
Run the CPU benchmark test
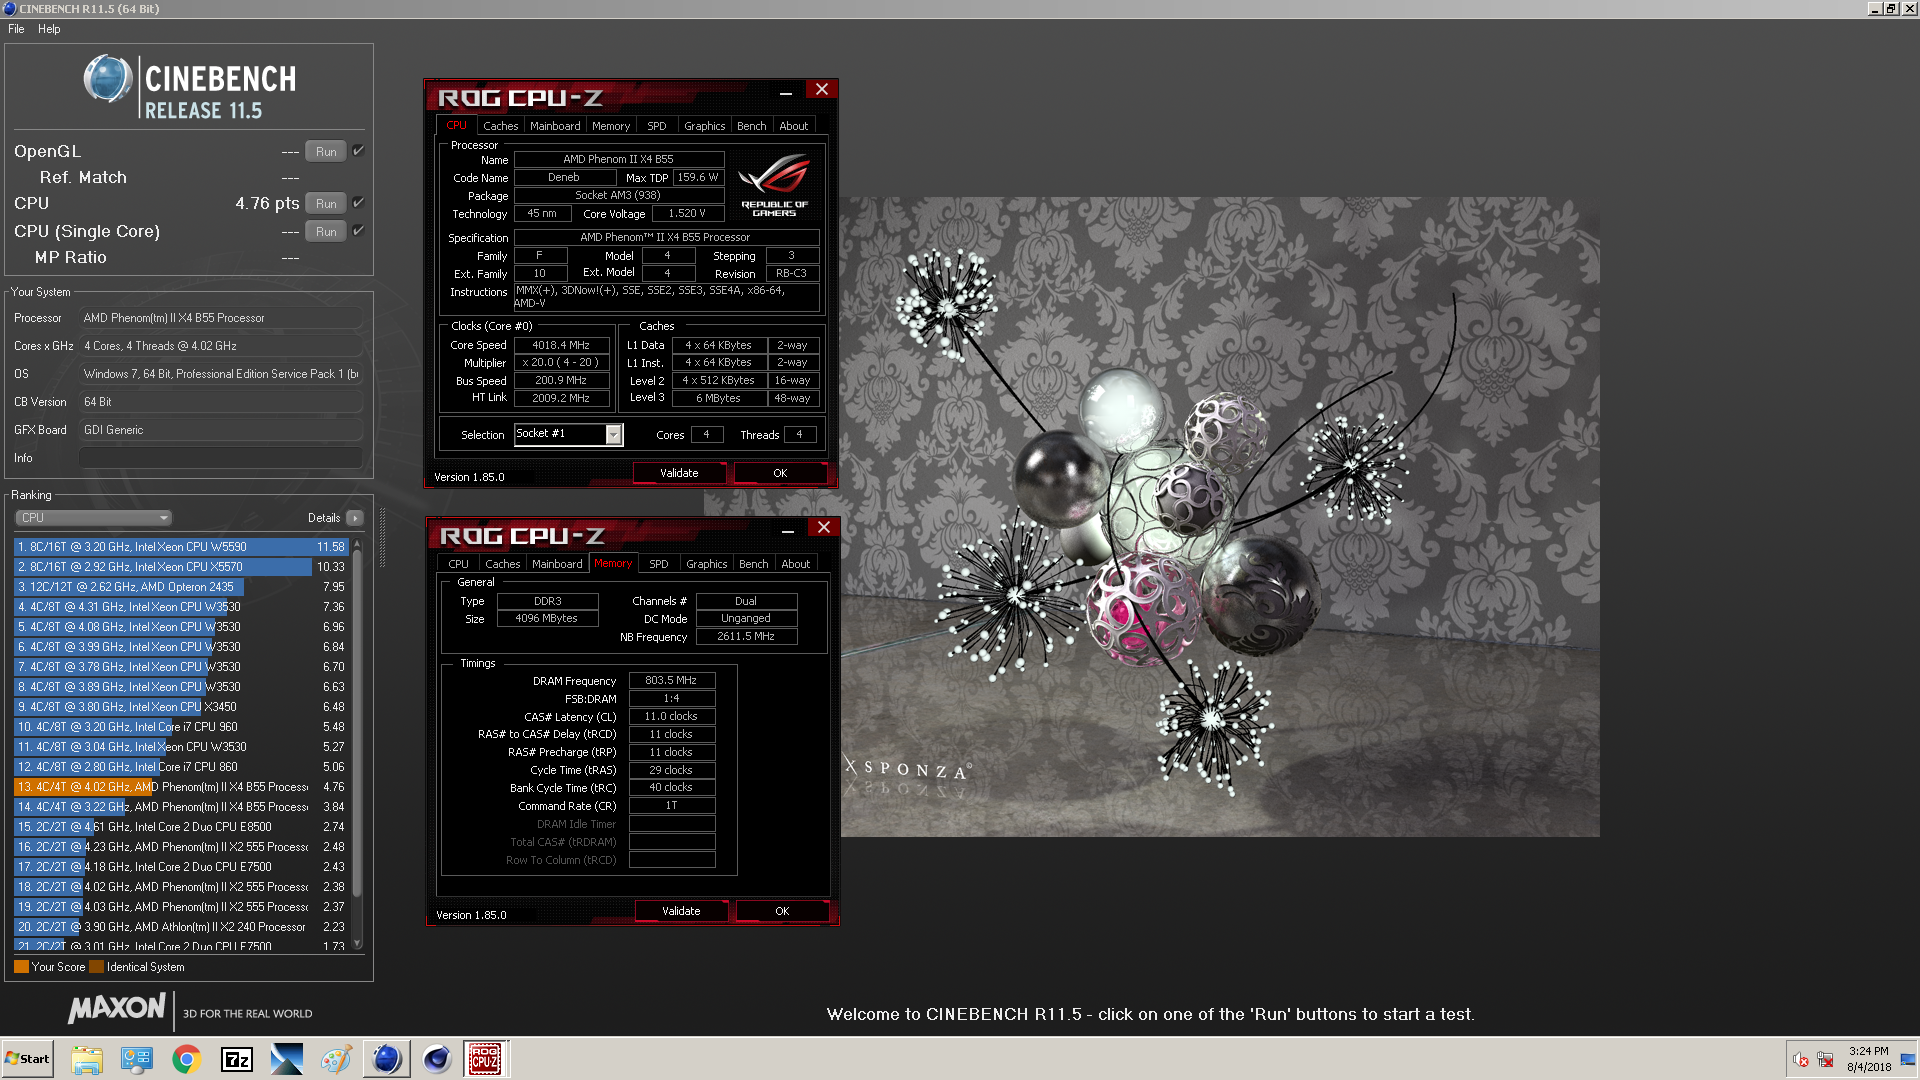pos(326,204)
